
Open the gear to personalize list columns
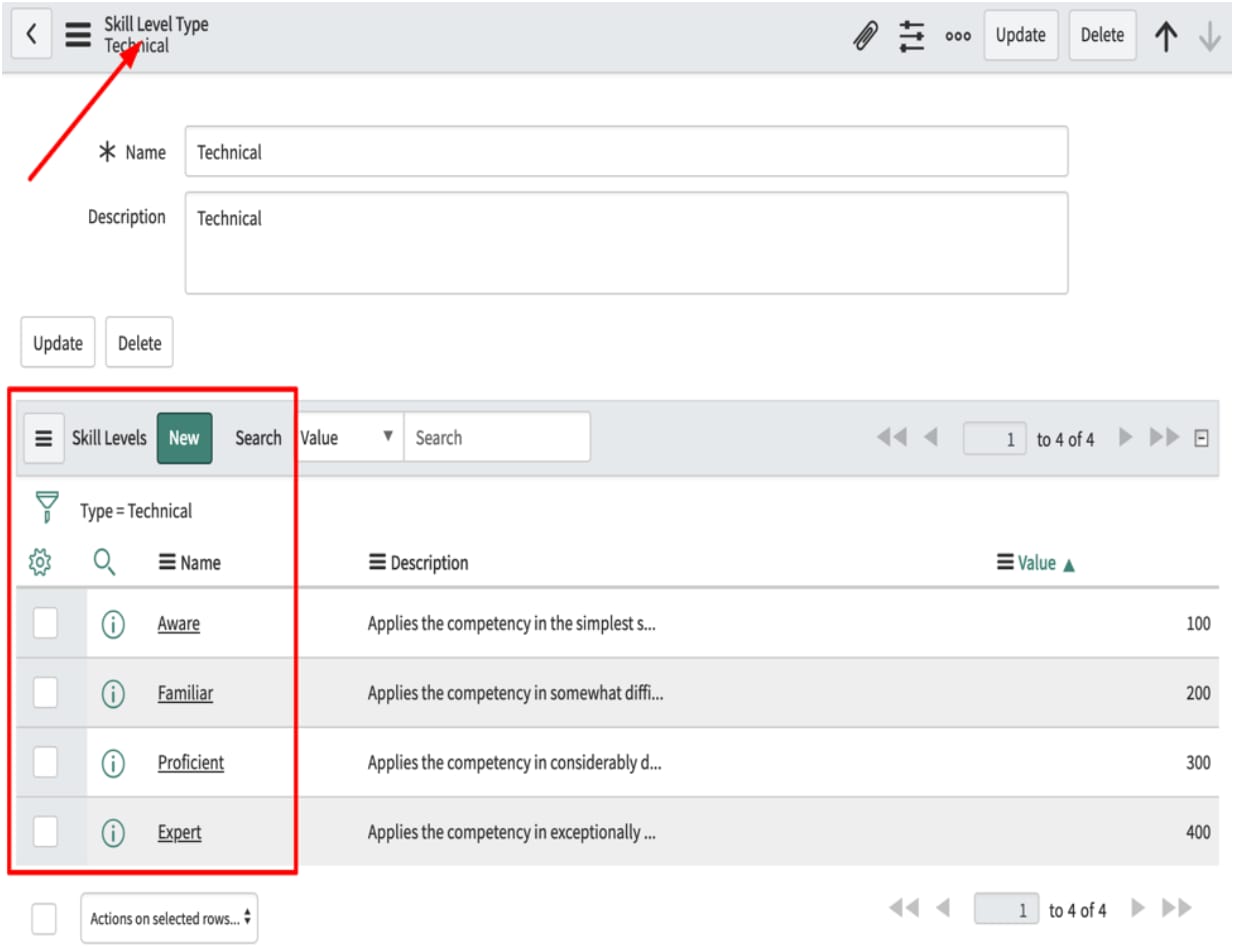click(x=41, y=562)
